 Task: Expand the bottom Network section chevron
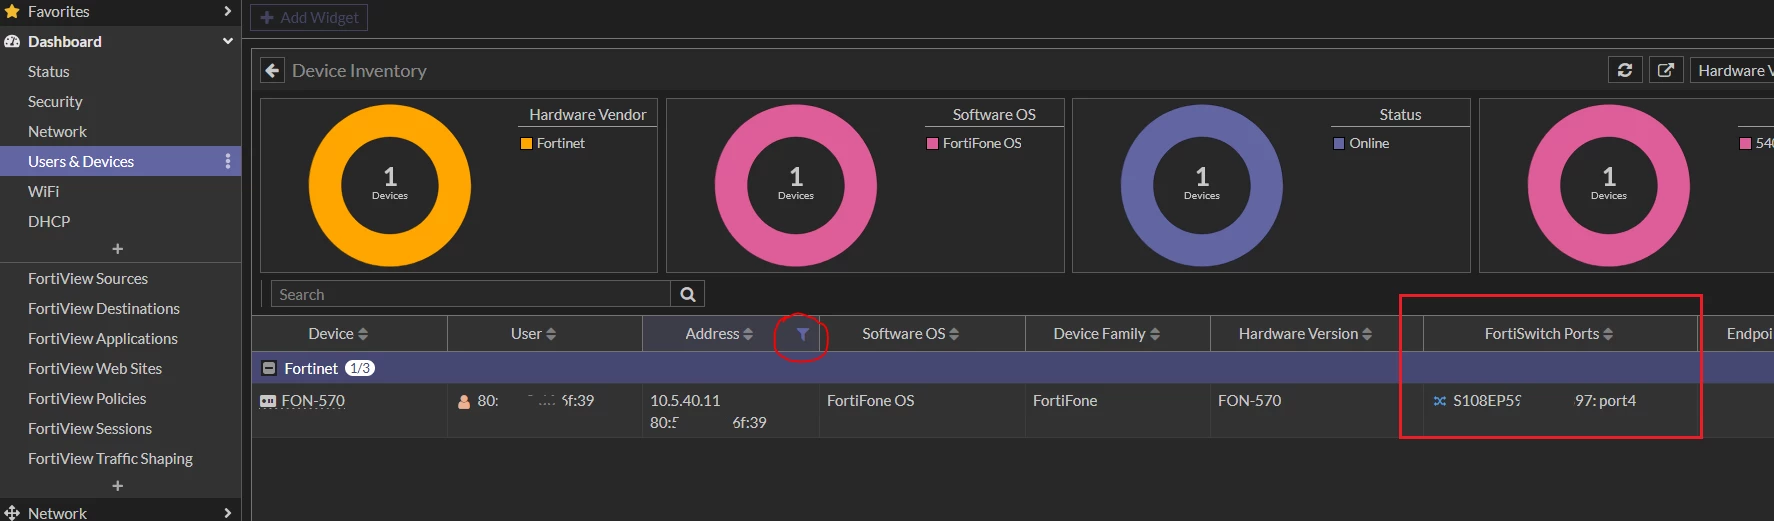click(x=228, y=512)
